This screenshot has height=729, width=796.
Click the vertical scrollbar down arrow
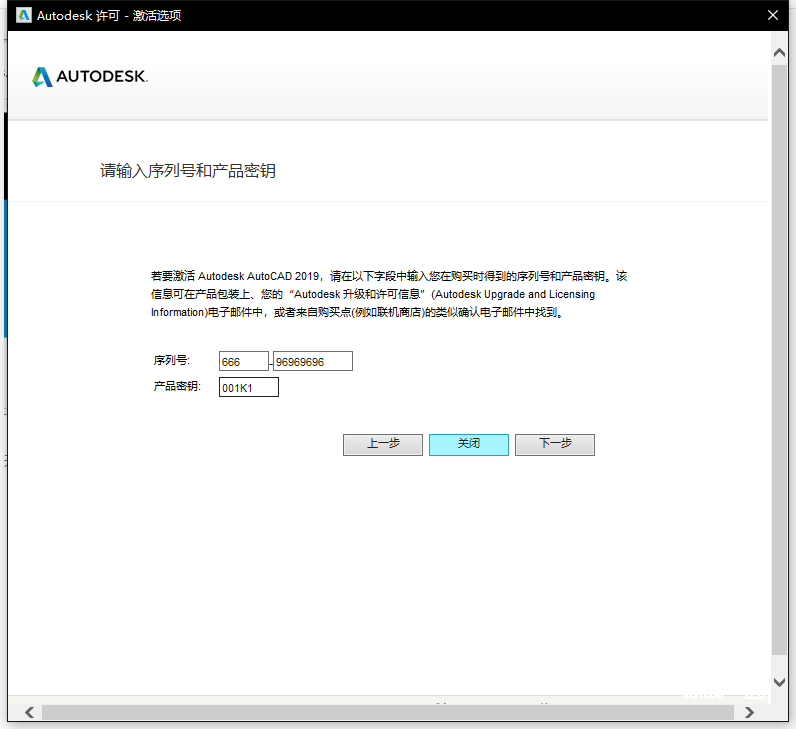pos(780,682)
